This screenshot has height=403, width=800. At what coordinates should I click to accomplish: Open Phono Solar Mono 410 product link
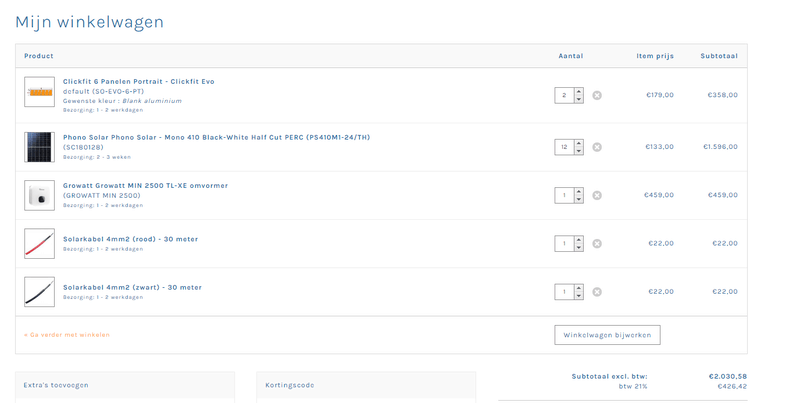point(216,137)
